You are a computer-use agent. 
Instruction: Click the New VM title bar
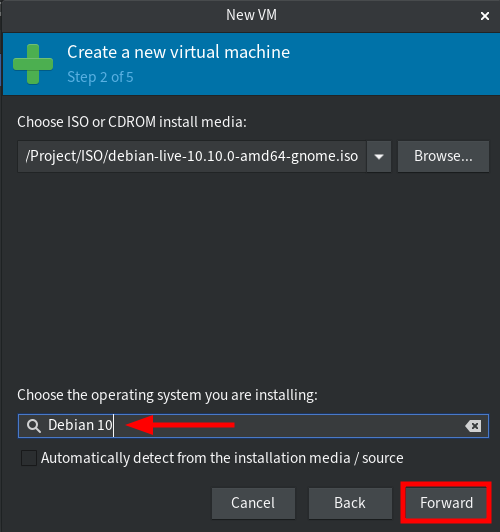click(251, 16)
